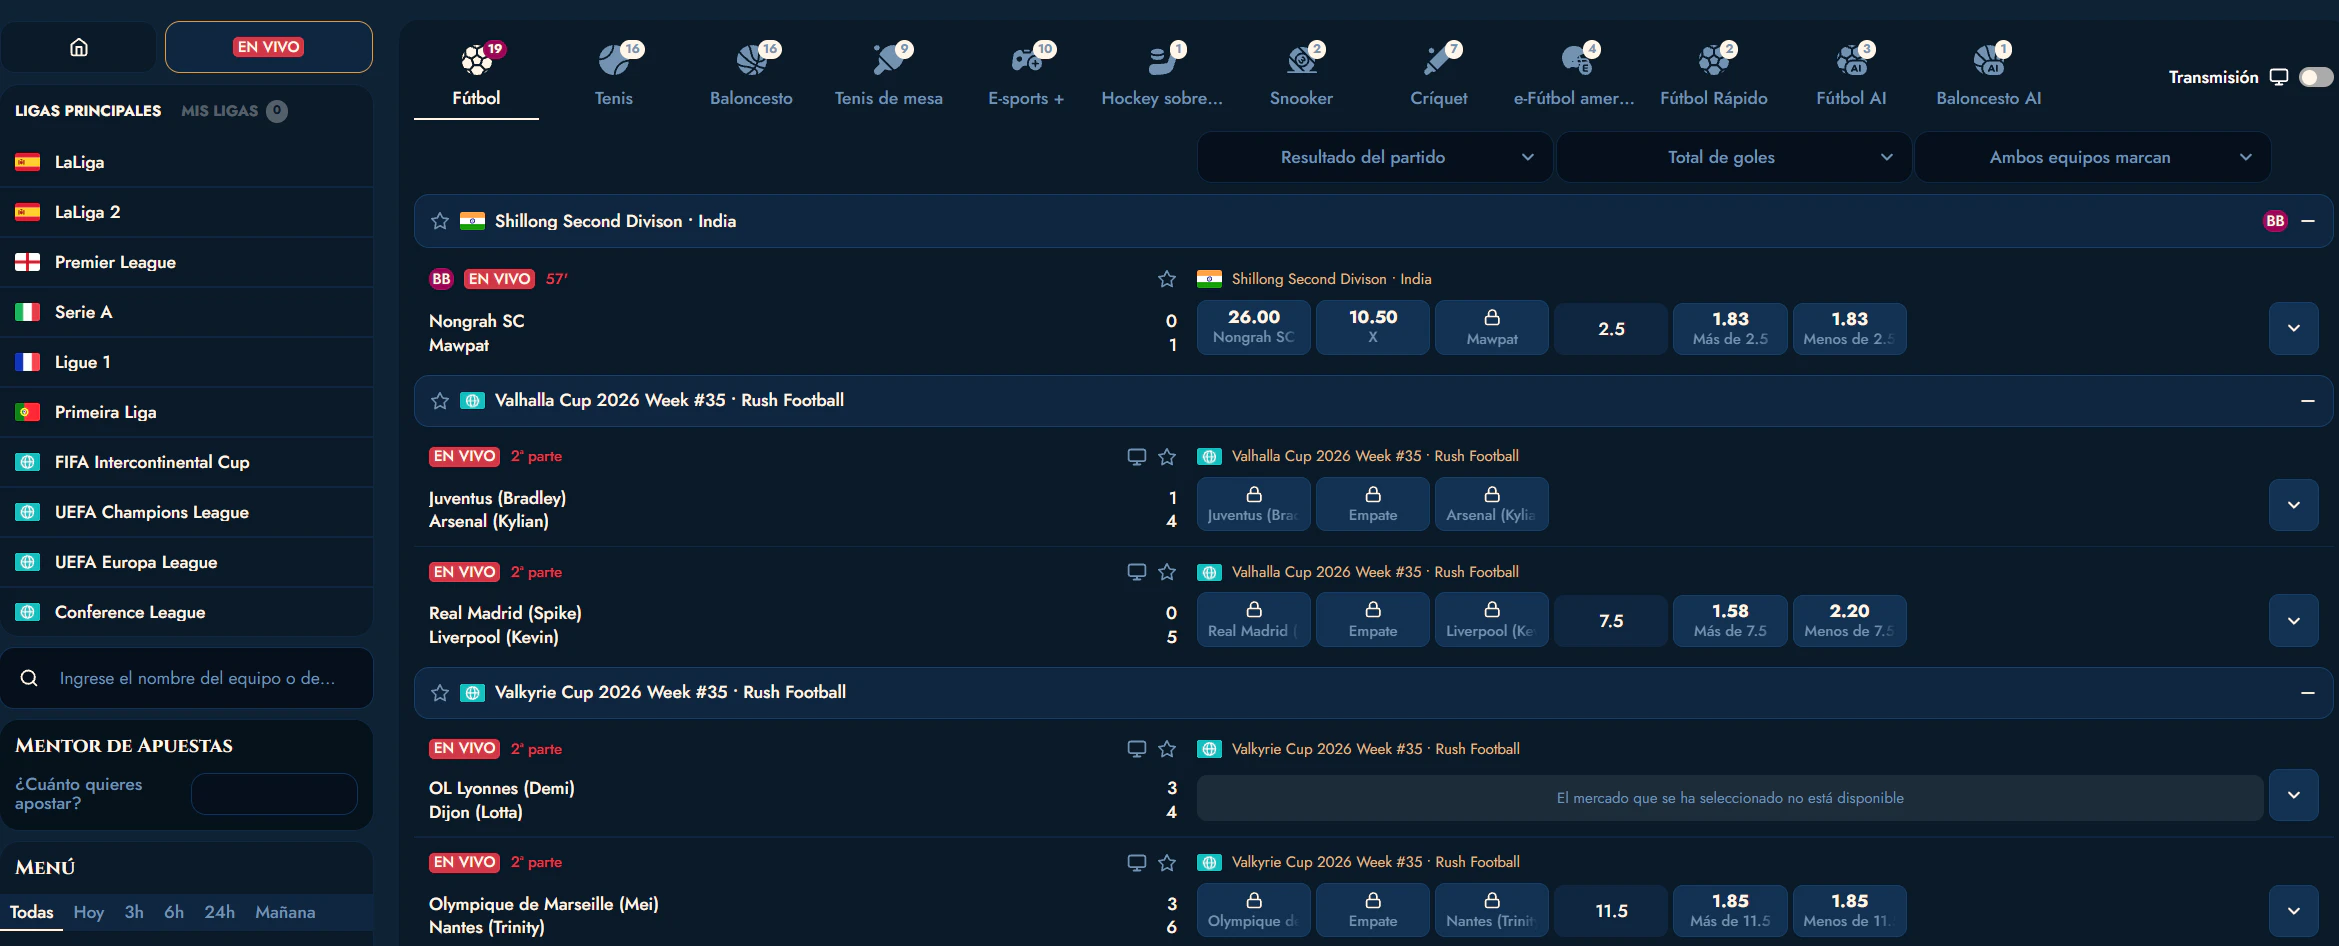Screen dimensions: 2339x946
Task: Open Resultado del partido dropdown
Action: click(1374, 157)
